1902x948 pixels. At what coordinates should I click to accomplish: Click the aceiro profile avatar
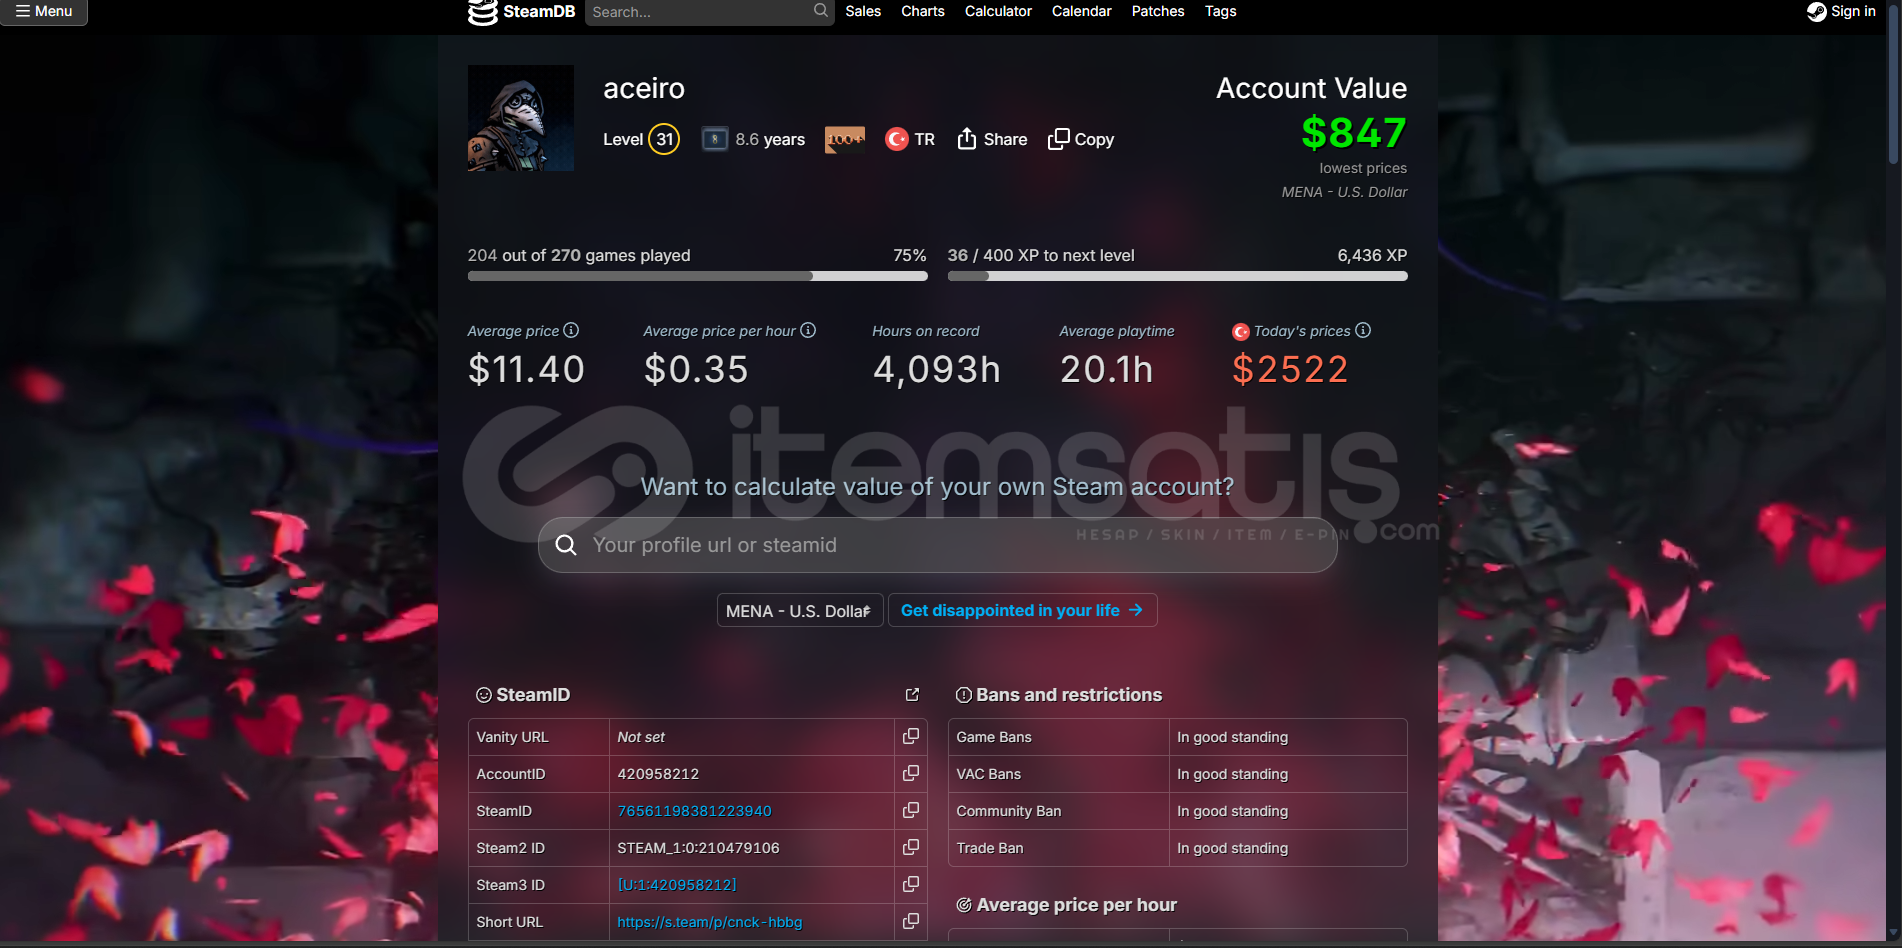tap(521, 118)
